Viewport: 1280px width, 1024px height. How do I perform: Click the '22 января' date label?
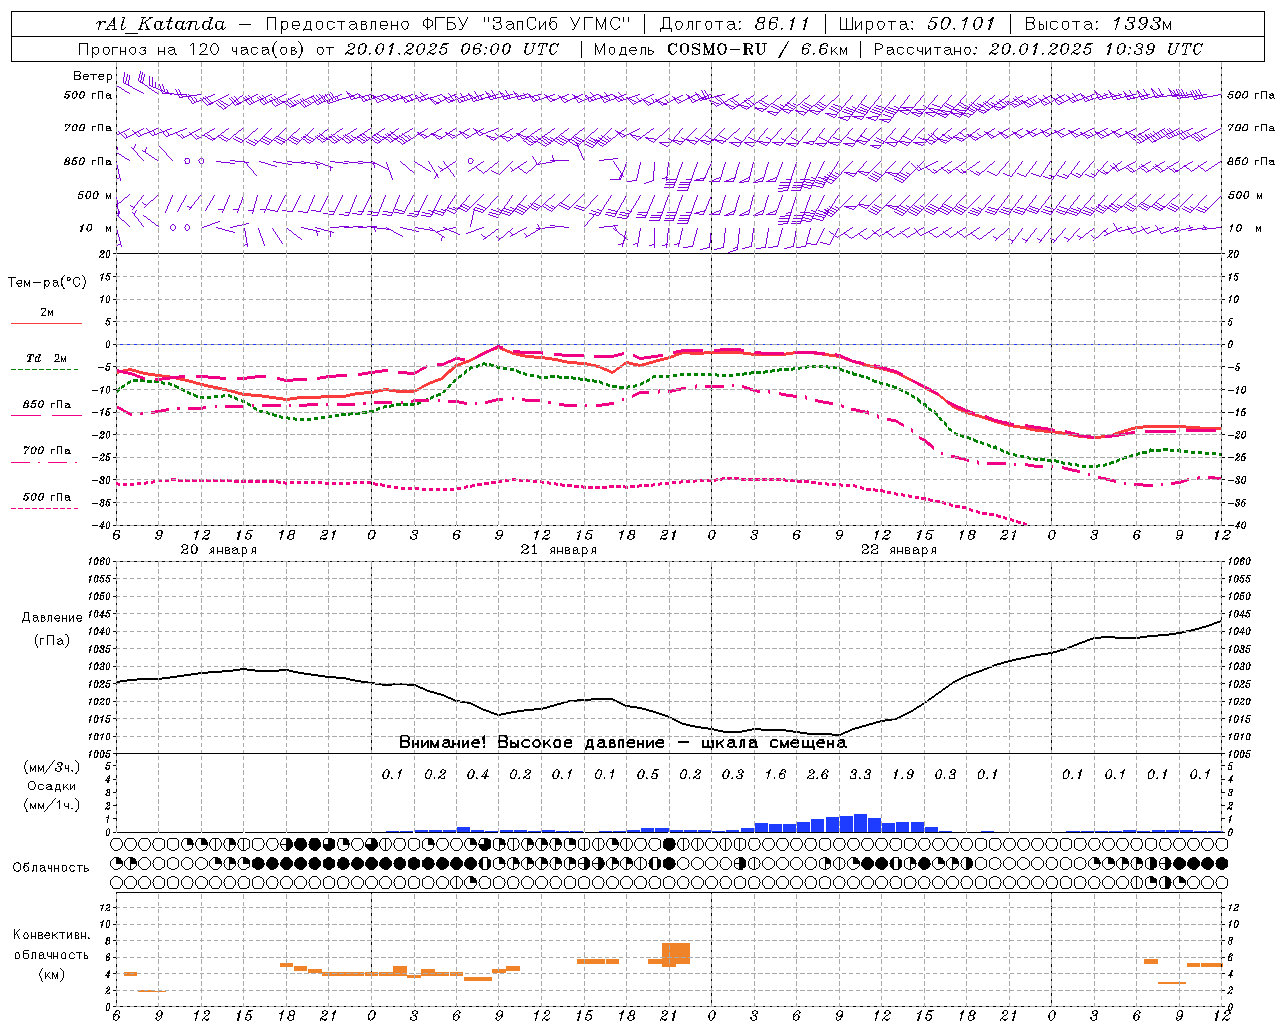[898, 550]
